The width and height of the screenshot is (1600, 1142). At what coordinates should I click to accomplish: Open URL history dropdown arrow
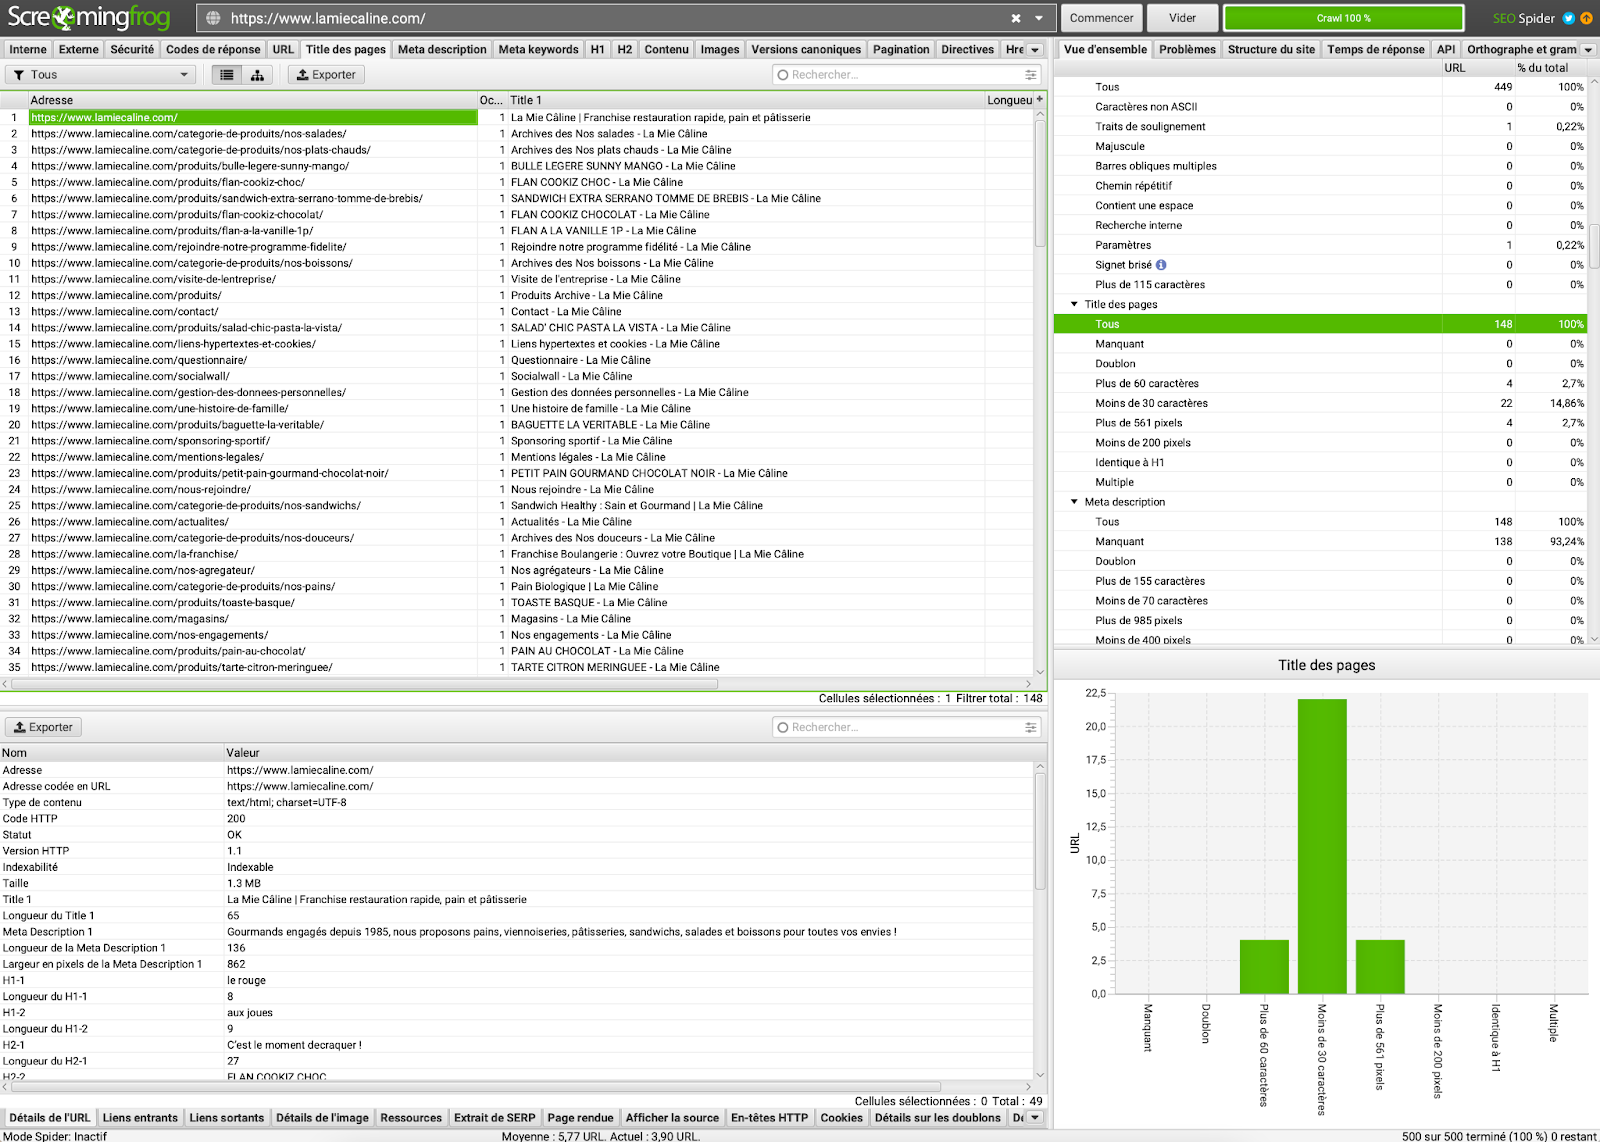point(1039,18)
